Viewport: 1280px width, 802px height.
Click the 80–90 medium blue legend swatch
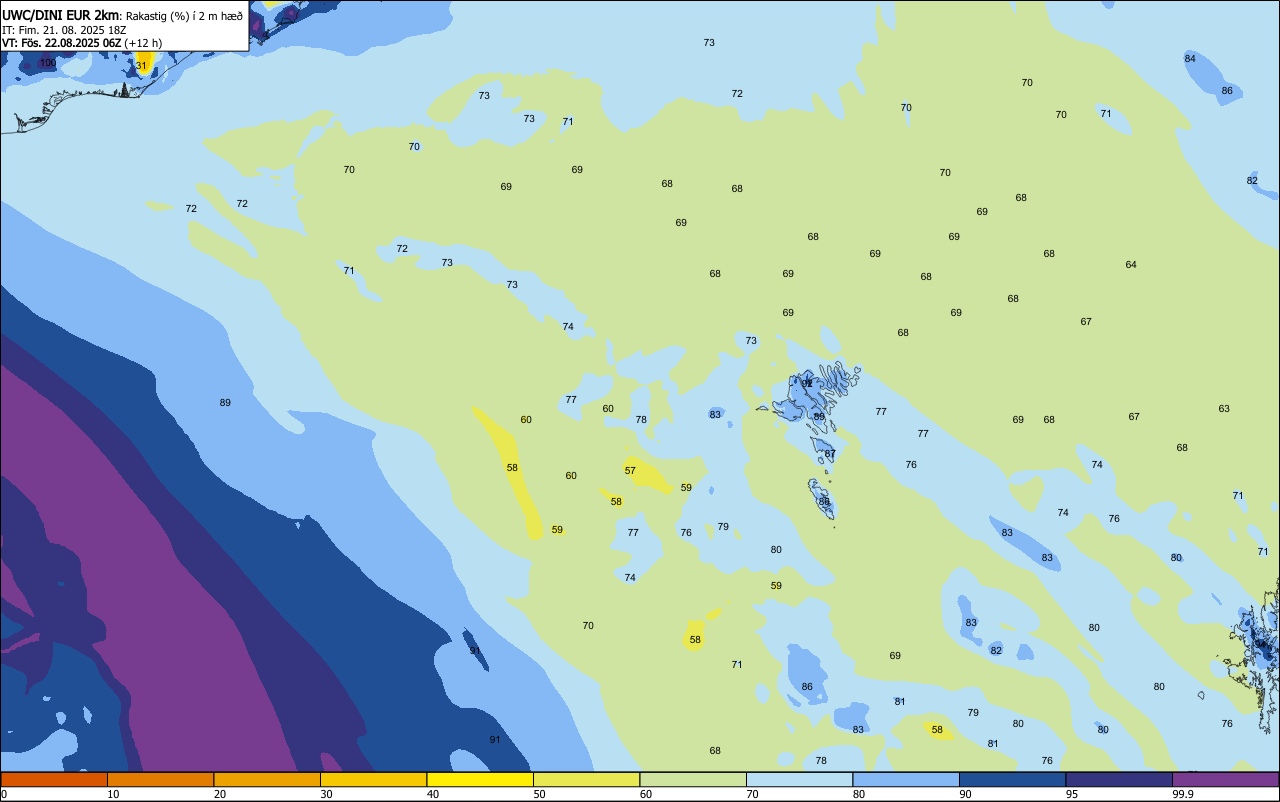(x=906, y=779)
